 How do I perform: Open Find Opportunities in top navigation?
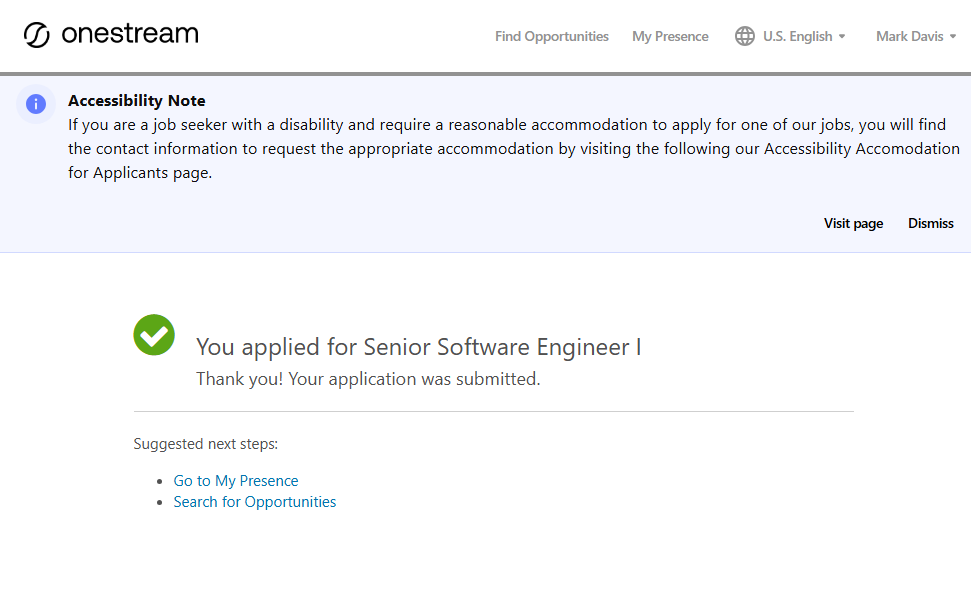[551, 36]
